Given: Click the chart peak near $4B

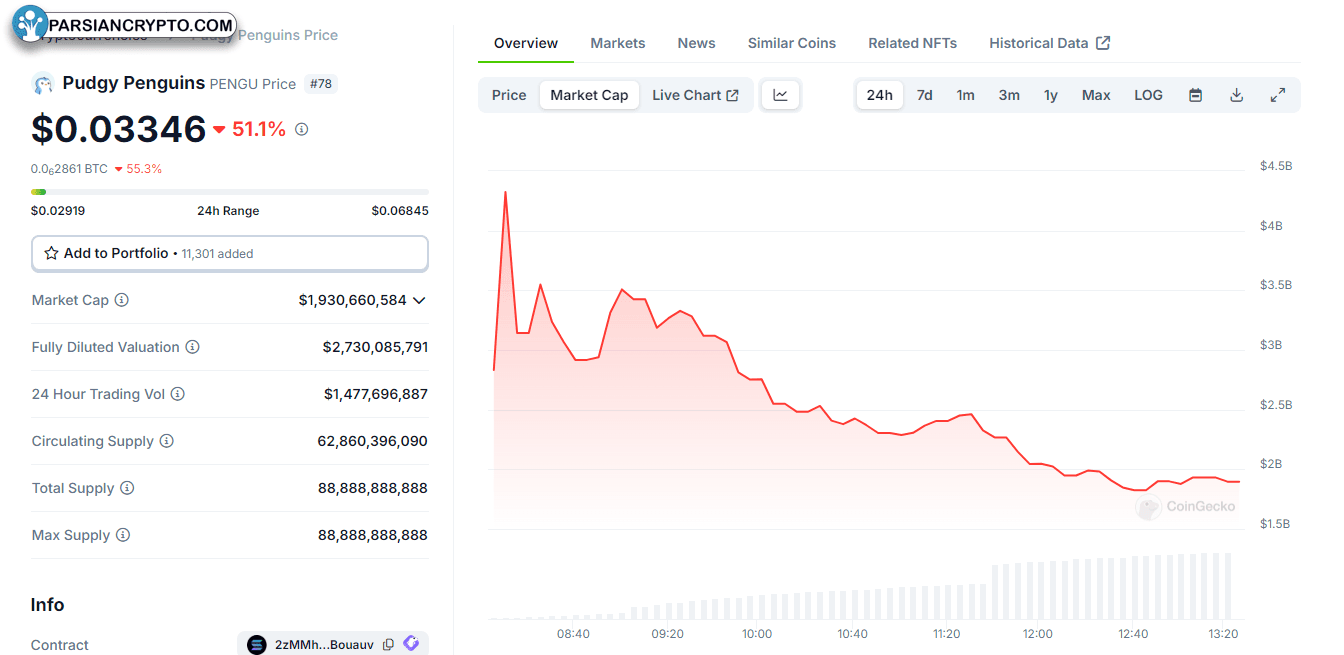Looking at the screenshot, I should pyautogui.click(x=505, y=192).
